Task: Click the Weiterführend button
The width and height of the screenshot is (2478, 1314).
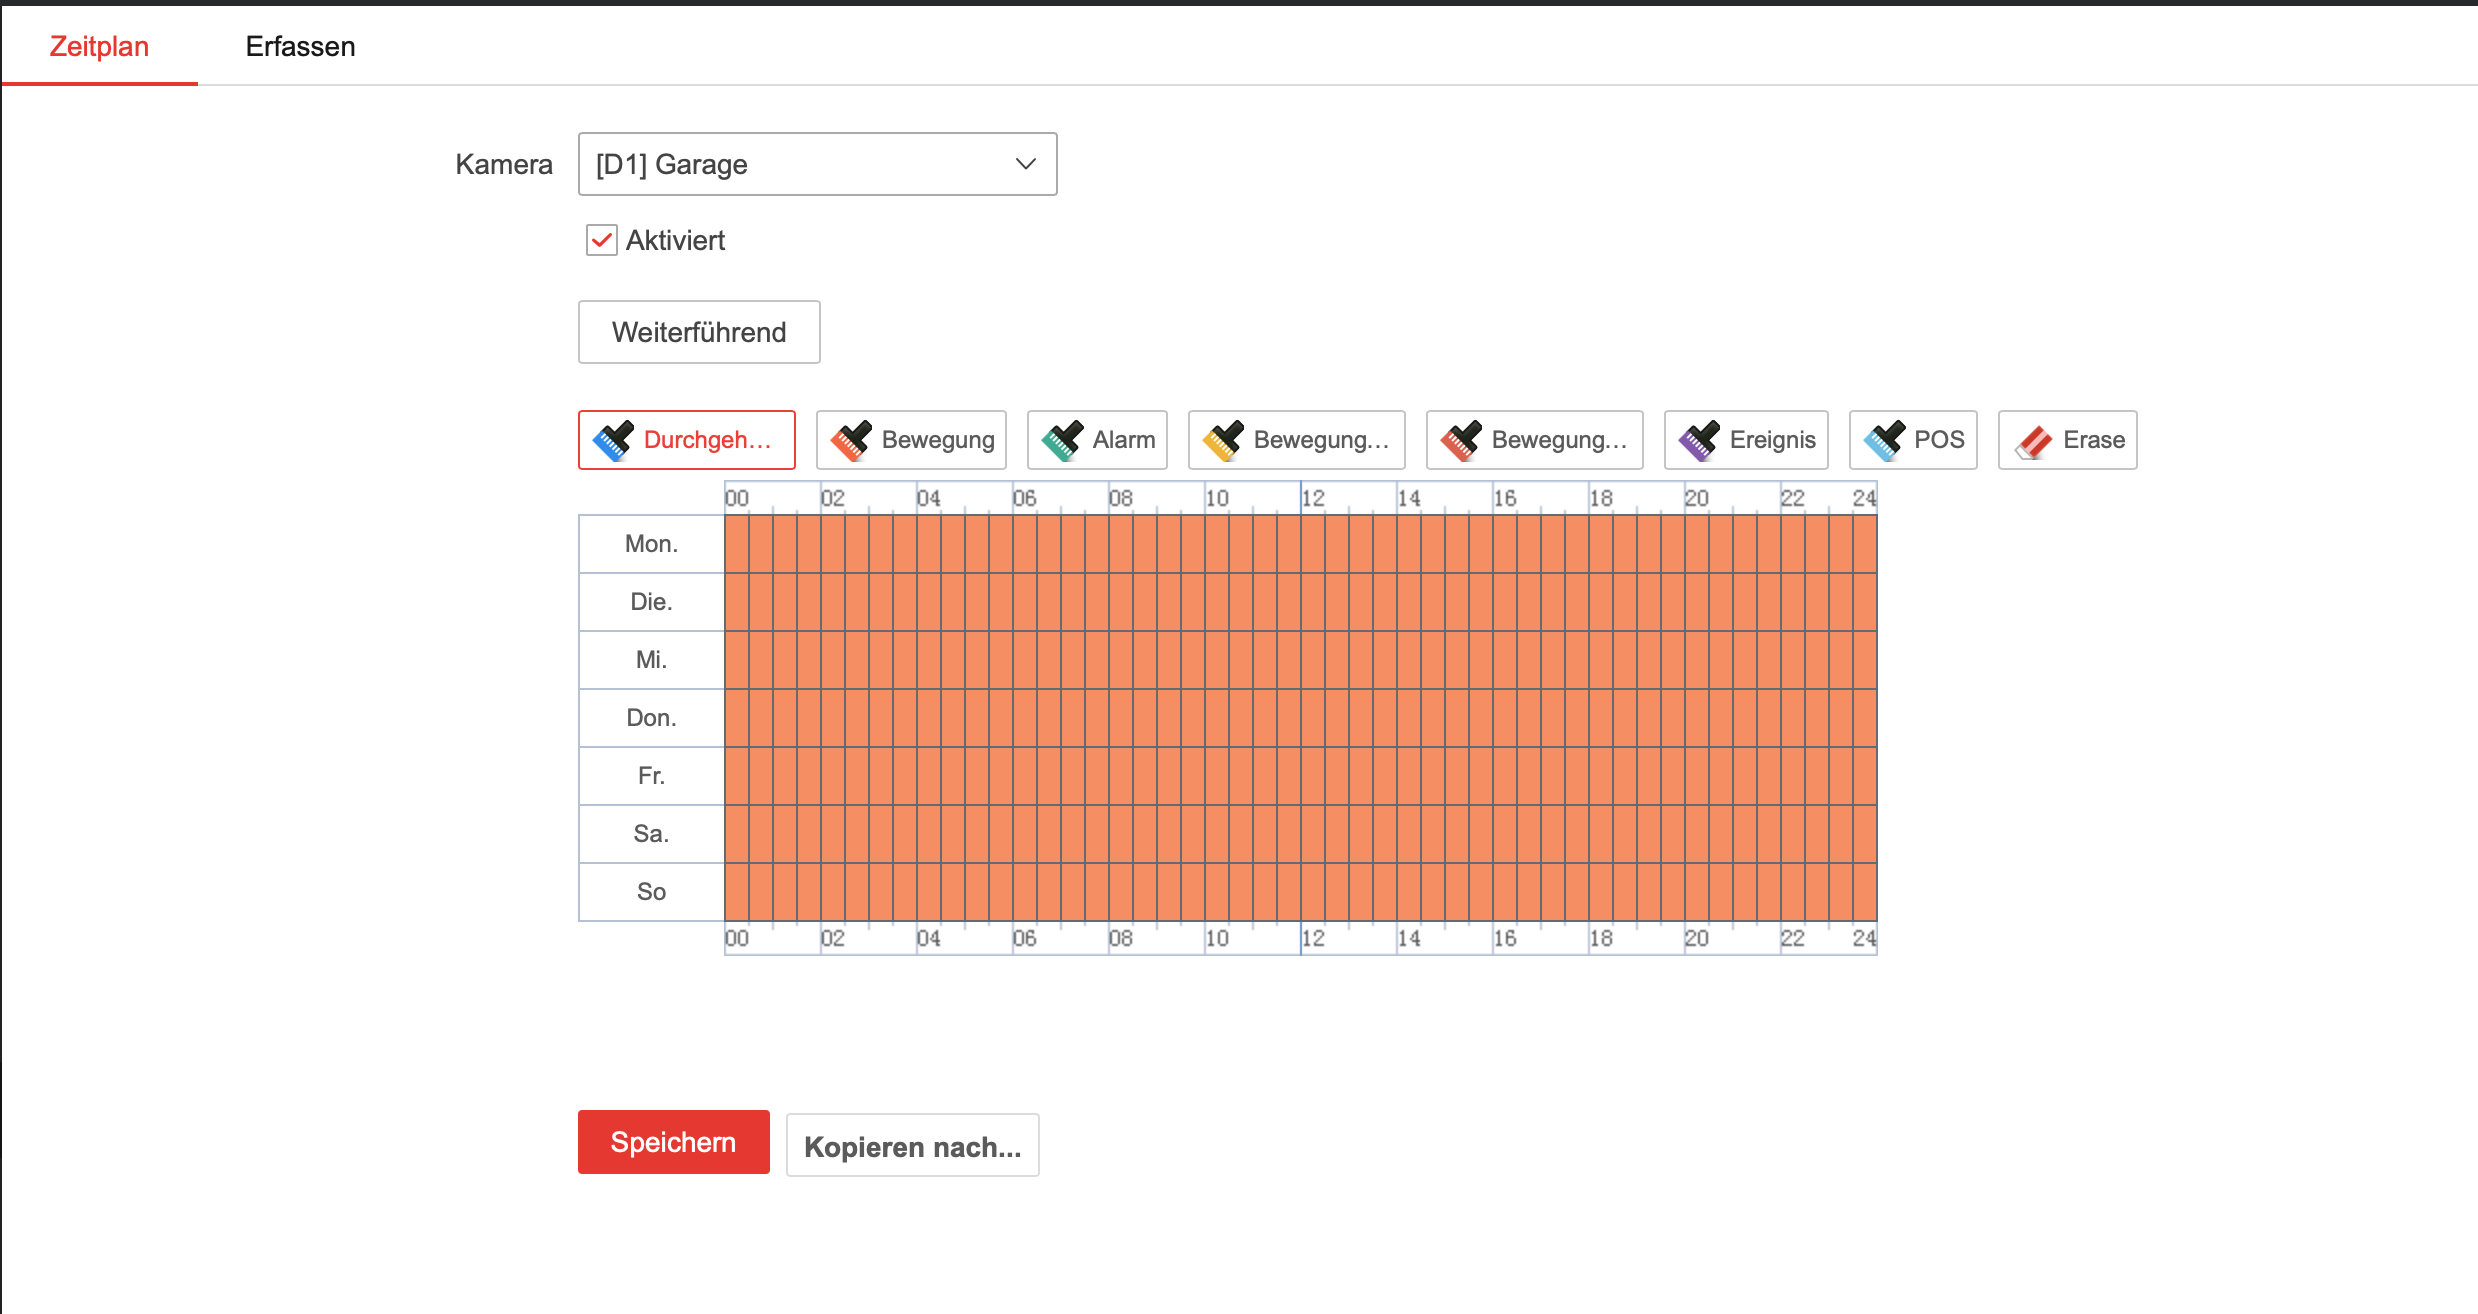Action: pyautogui.click(x=698, y=332)
